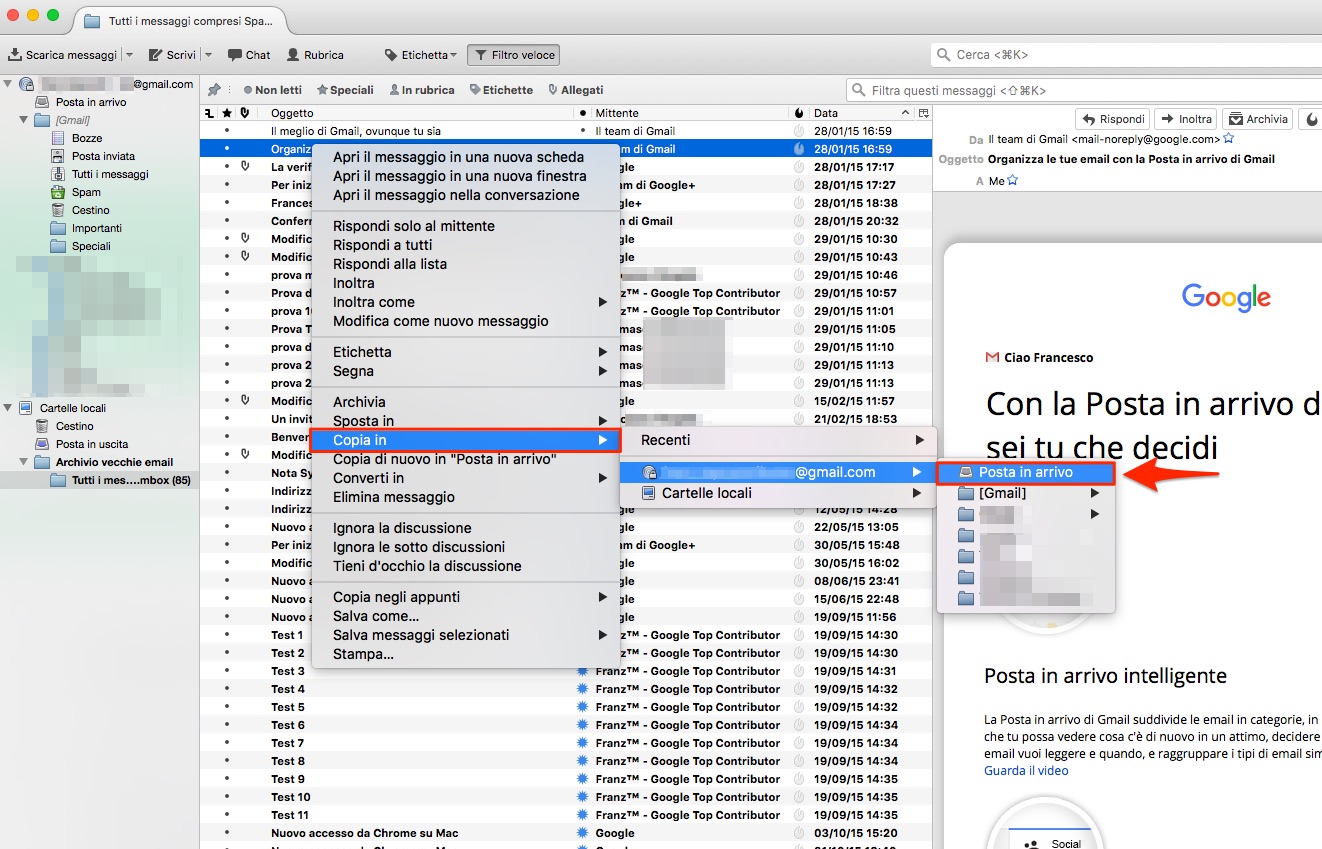This screenshot has width=1322, height=849.
Task: Toggle the Filtro veloce quick filter
Action: (514, 55)
